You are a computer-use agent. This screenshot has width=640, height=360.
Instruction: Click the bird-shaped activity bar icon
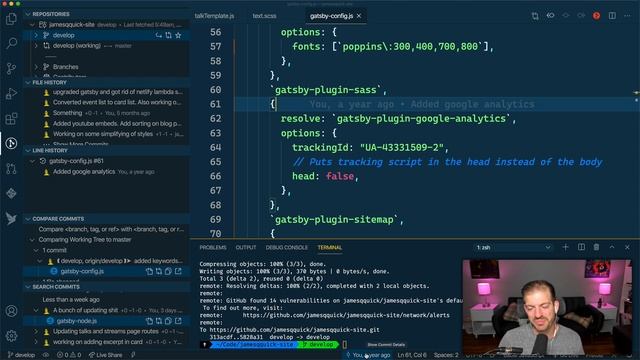tap(11, 218)
